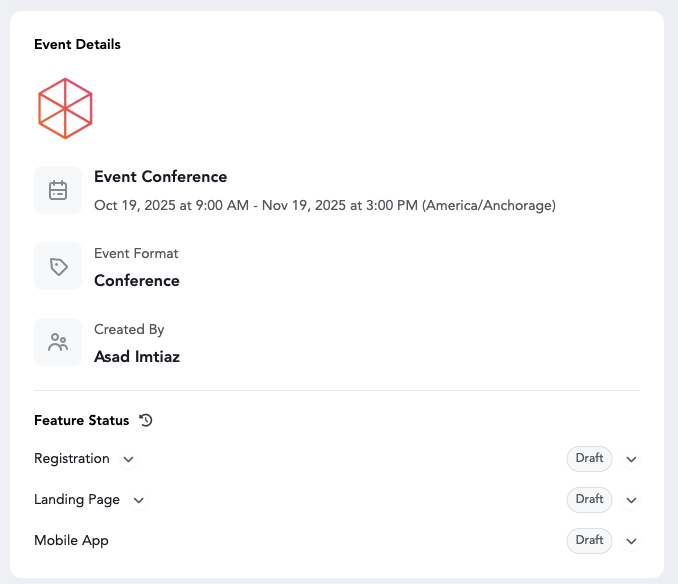
Task: Select the Landing Page feature label
Action: 77,499
